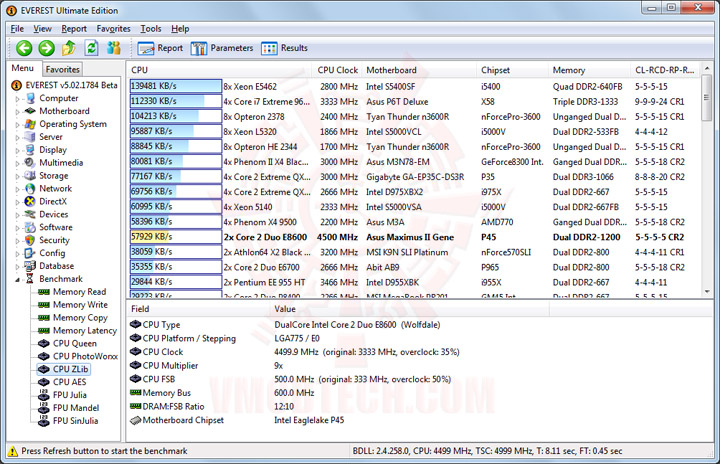Select the Computer tree icon
720x464 pixels.
[30, 98]
